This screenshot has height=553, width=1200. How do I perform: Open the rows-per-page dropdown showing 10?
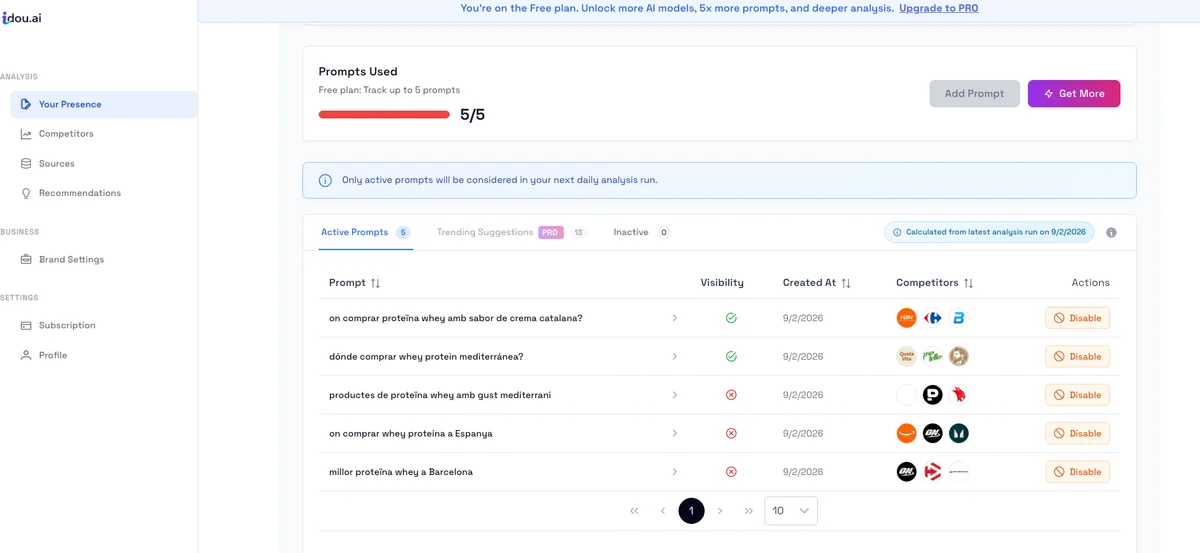(x=790, y=511)
